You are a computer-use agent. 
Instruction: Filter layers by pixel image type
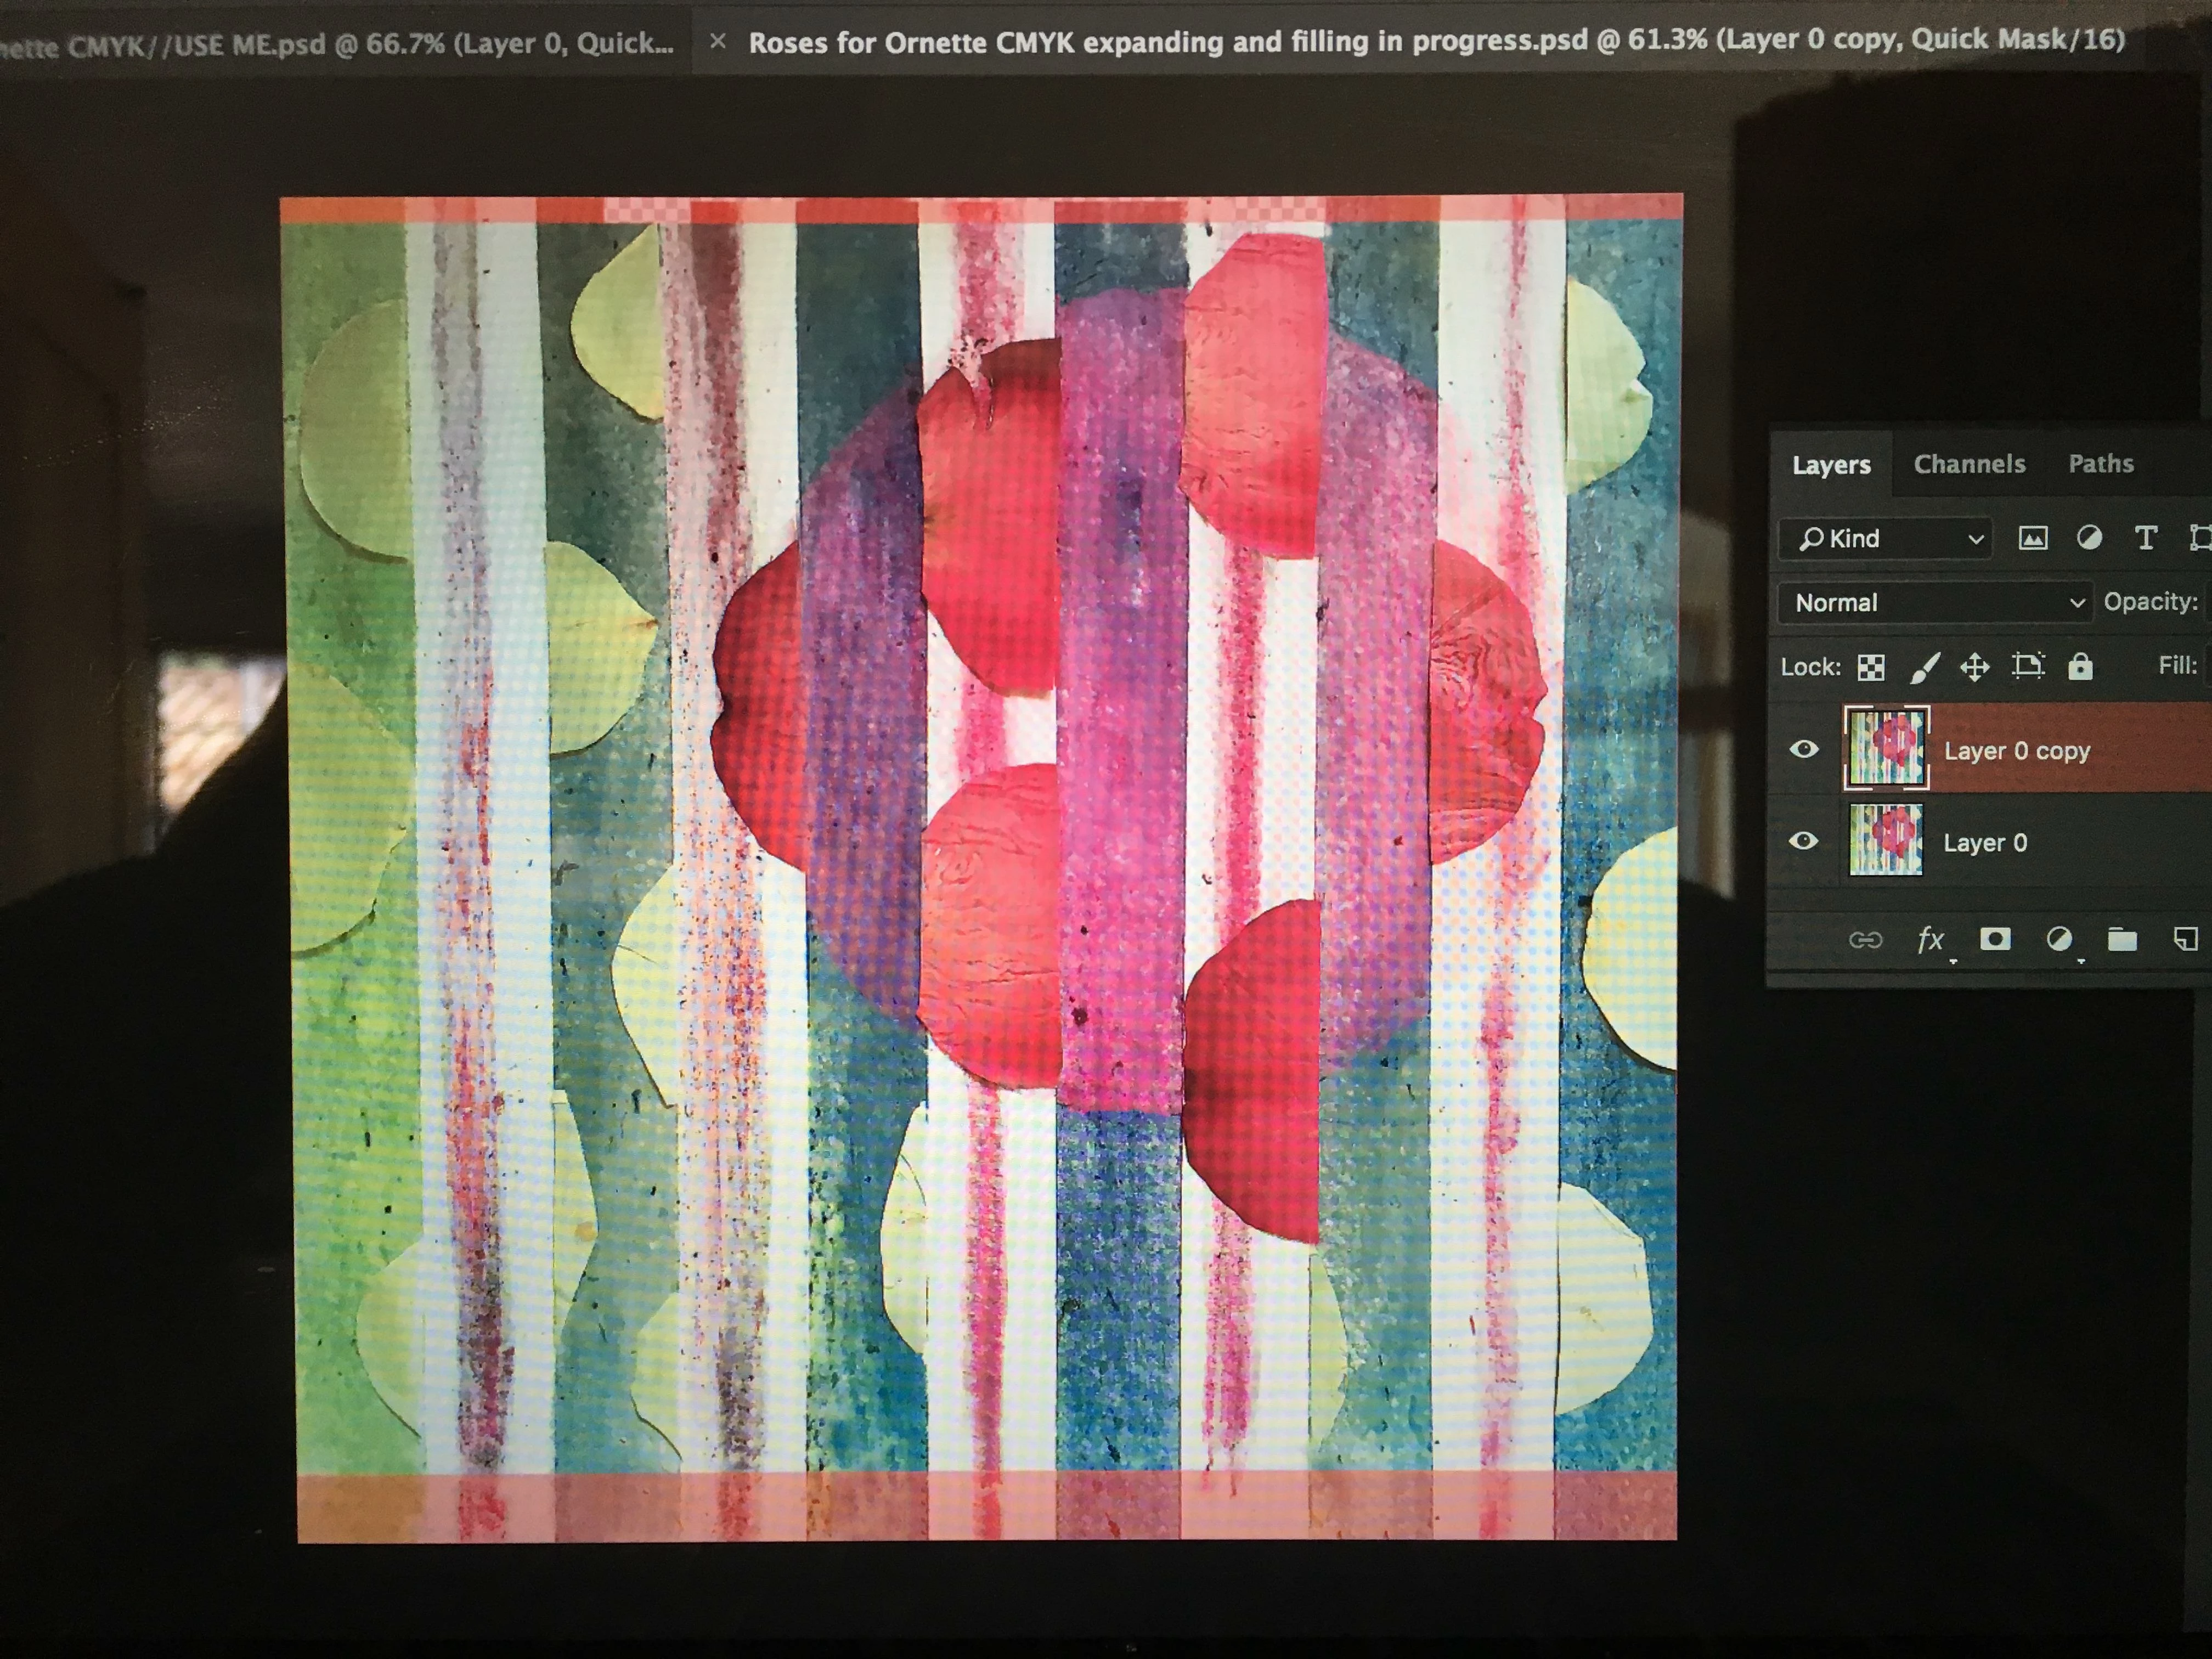[2032, 539]
